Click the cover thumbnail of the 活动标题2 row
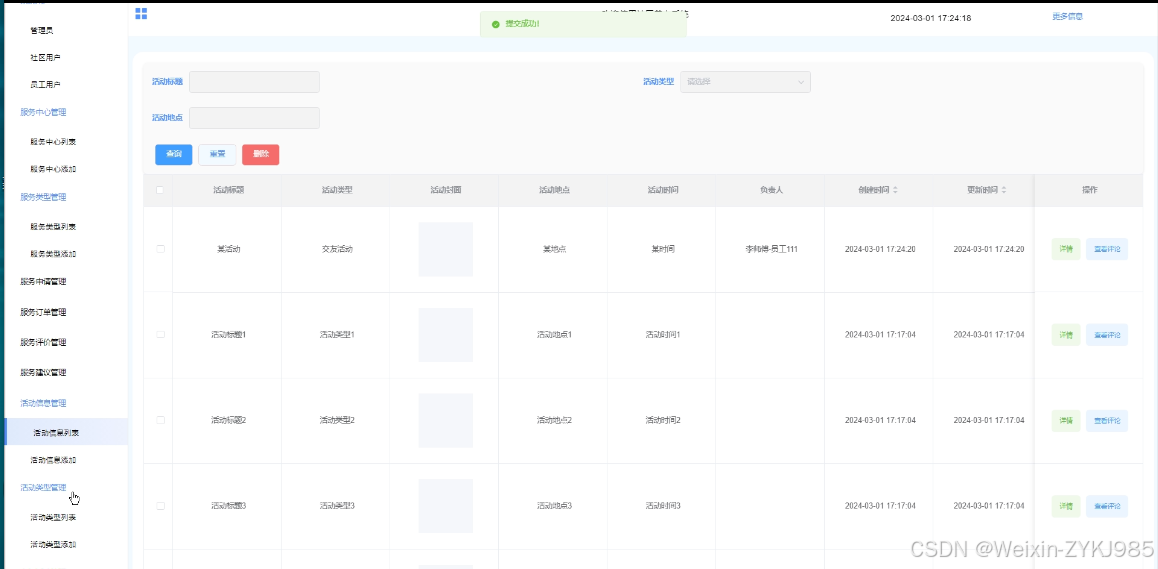The width and height of the screenshot is (1158, 569). click(445, 420)
